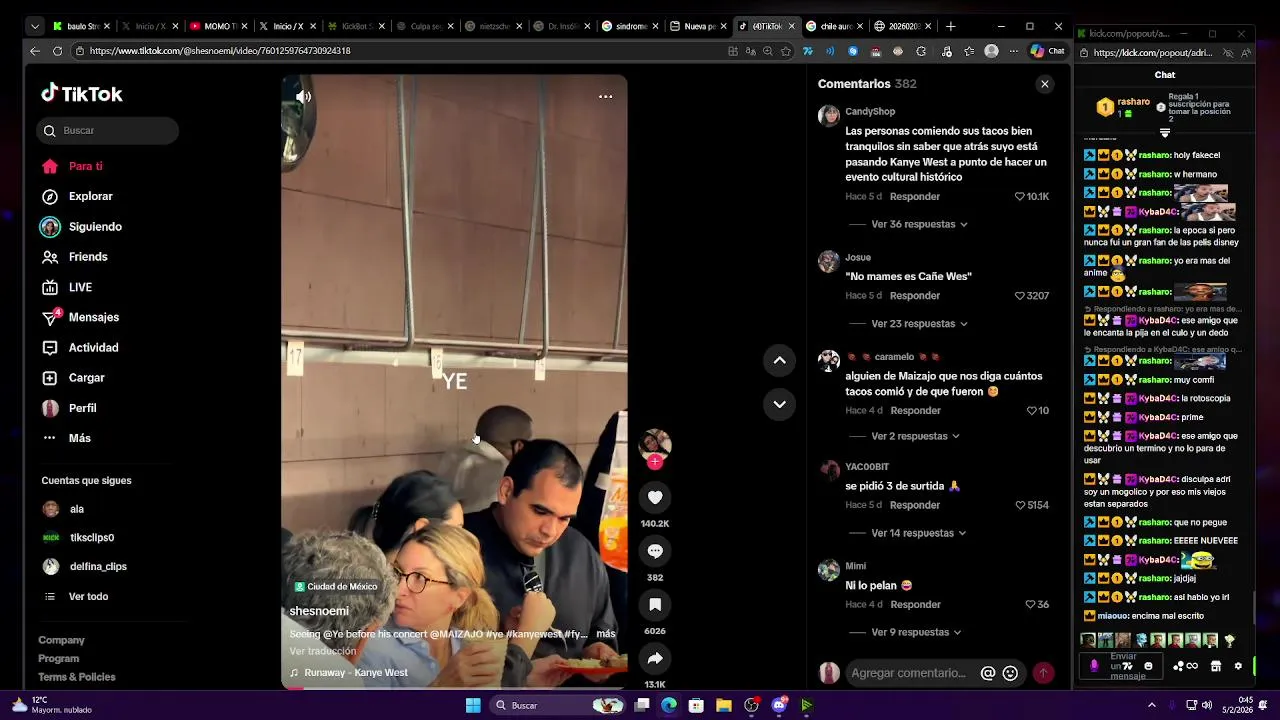1280x720 pixels.
Task: Like the video with the heart icon
Action: [655, 497]
